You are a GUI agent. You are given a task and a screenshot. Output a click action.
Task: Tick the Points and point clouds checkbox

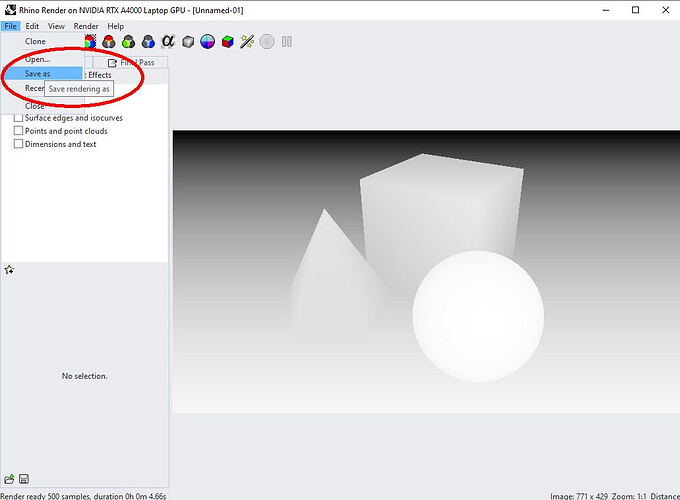pyautogui.click(x=18, y=131)
